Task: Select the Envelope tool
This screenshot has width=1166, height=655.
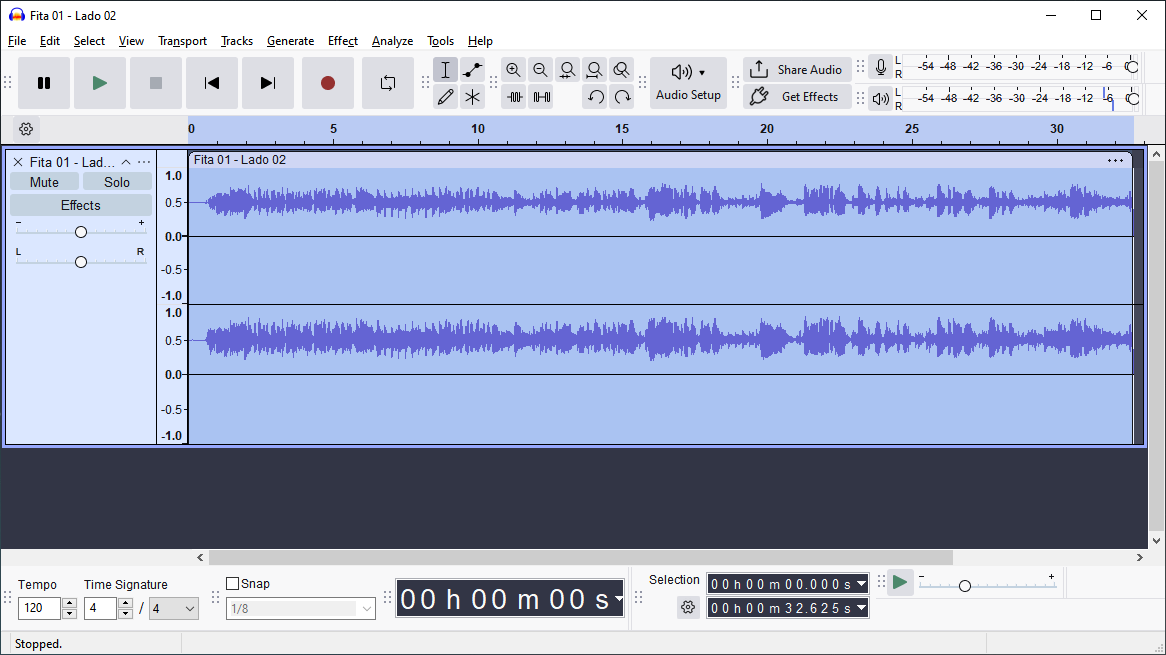Action: pyautogui.click(x=472, y=70)
